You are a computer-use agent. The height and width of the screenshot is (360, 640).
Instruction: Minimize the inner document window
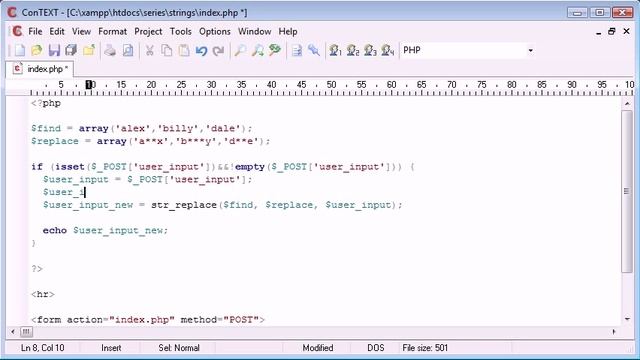pyautogui.click(x=598, y=32)
